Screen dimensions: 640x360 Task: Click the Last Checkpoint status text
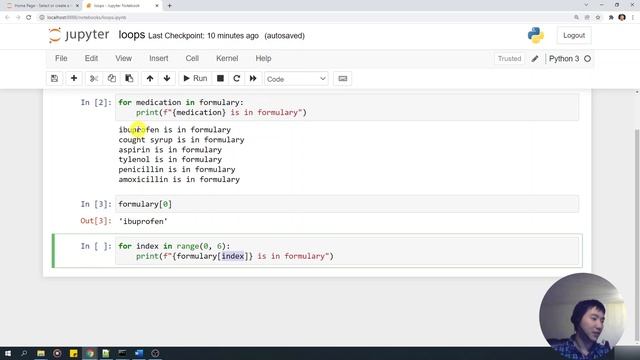(x=203, y=36)
